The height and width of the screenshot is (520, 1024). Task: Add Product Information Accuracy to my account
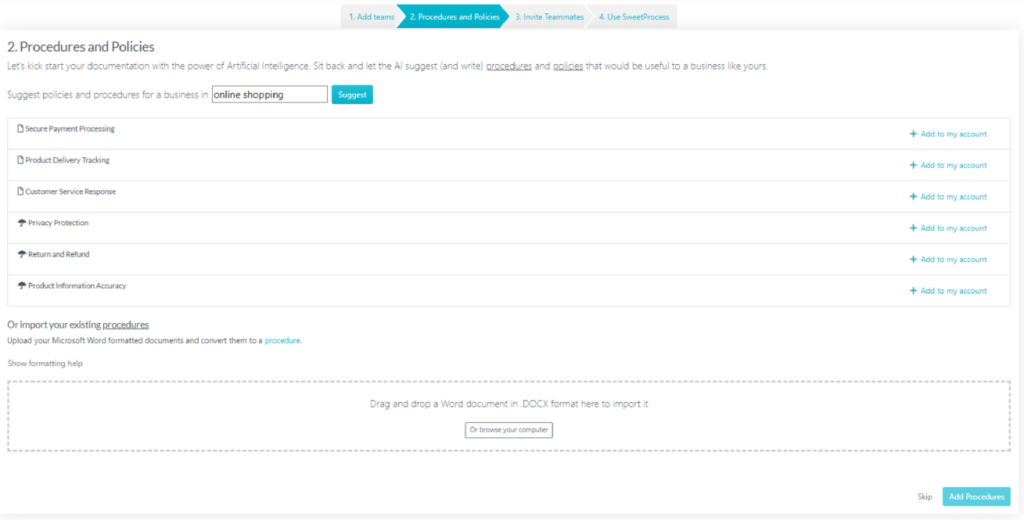[948, 291]
